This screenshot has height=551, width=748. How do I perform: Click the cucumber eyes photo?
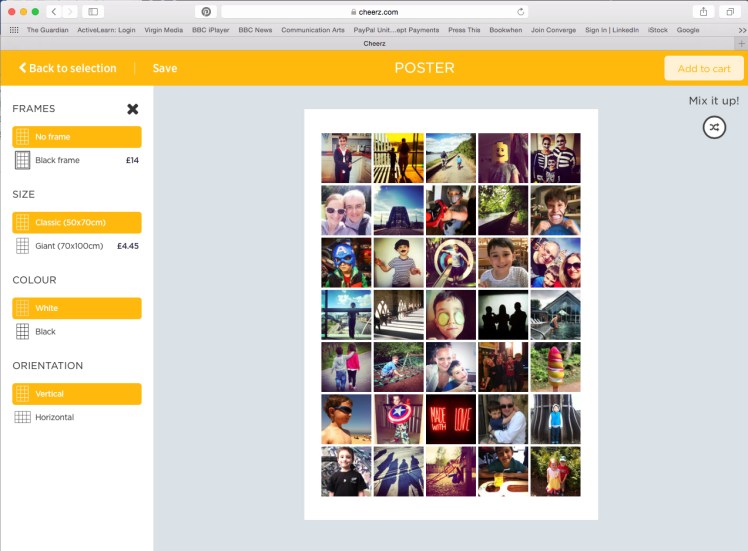pos(451,315)
